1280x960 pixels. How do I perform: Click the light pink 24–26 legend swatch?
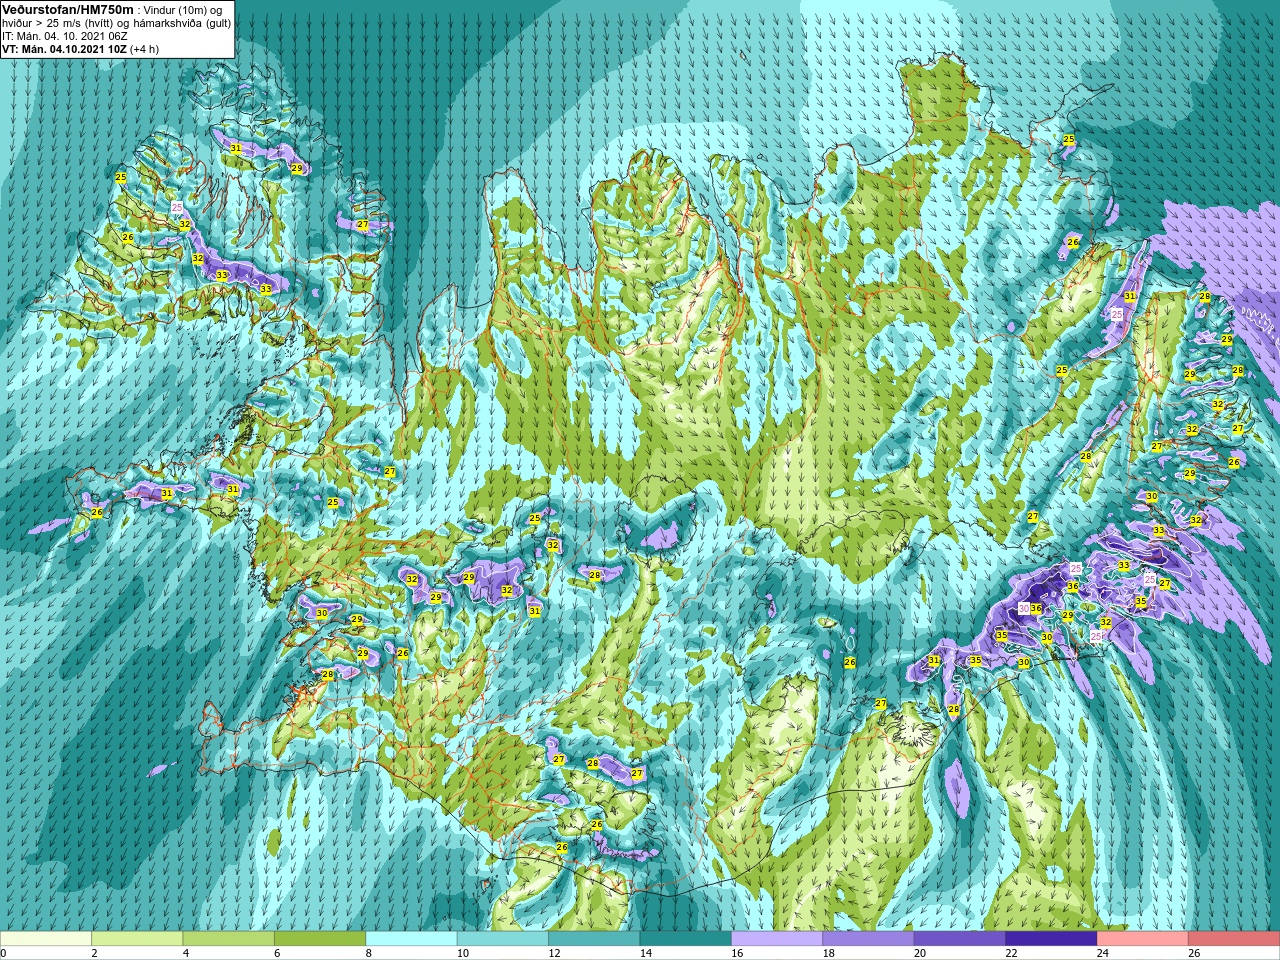(1144, 939)
